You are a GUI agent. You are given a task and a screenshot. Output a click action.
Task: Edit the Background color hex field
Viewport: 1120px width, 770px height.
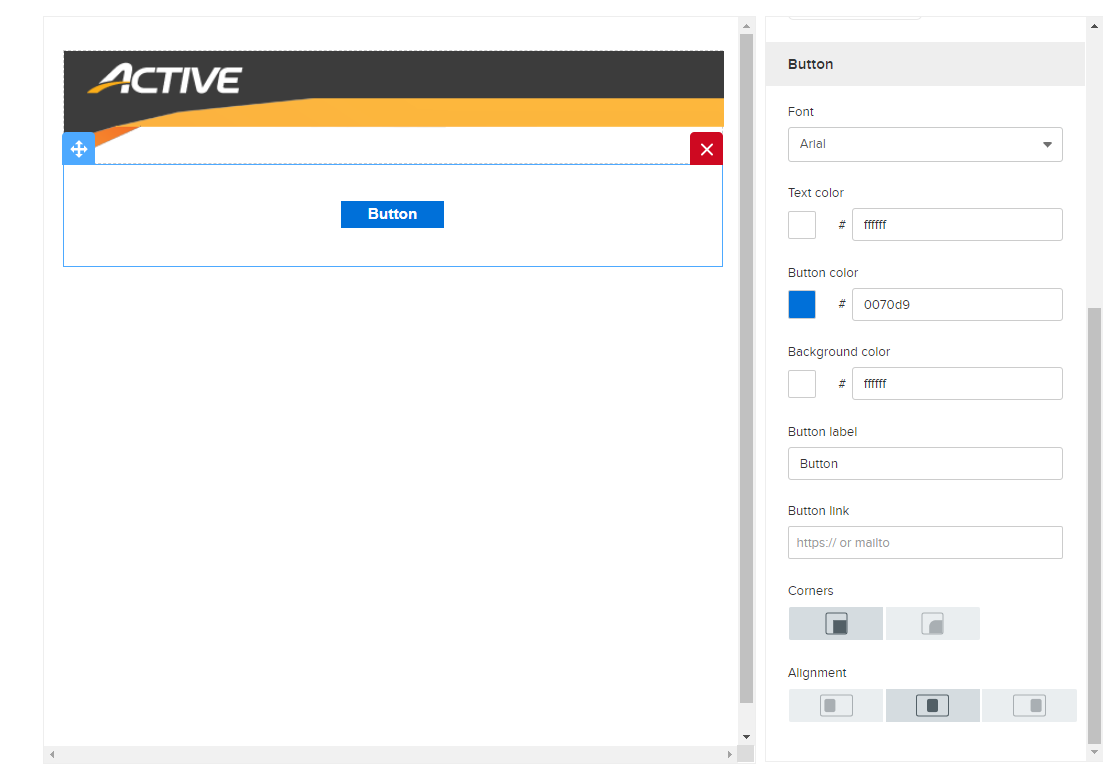pyautogui.click(x=957, y=384)
